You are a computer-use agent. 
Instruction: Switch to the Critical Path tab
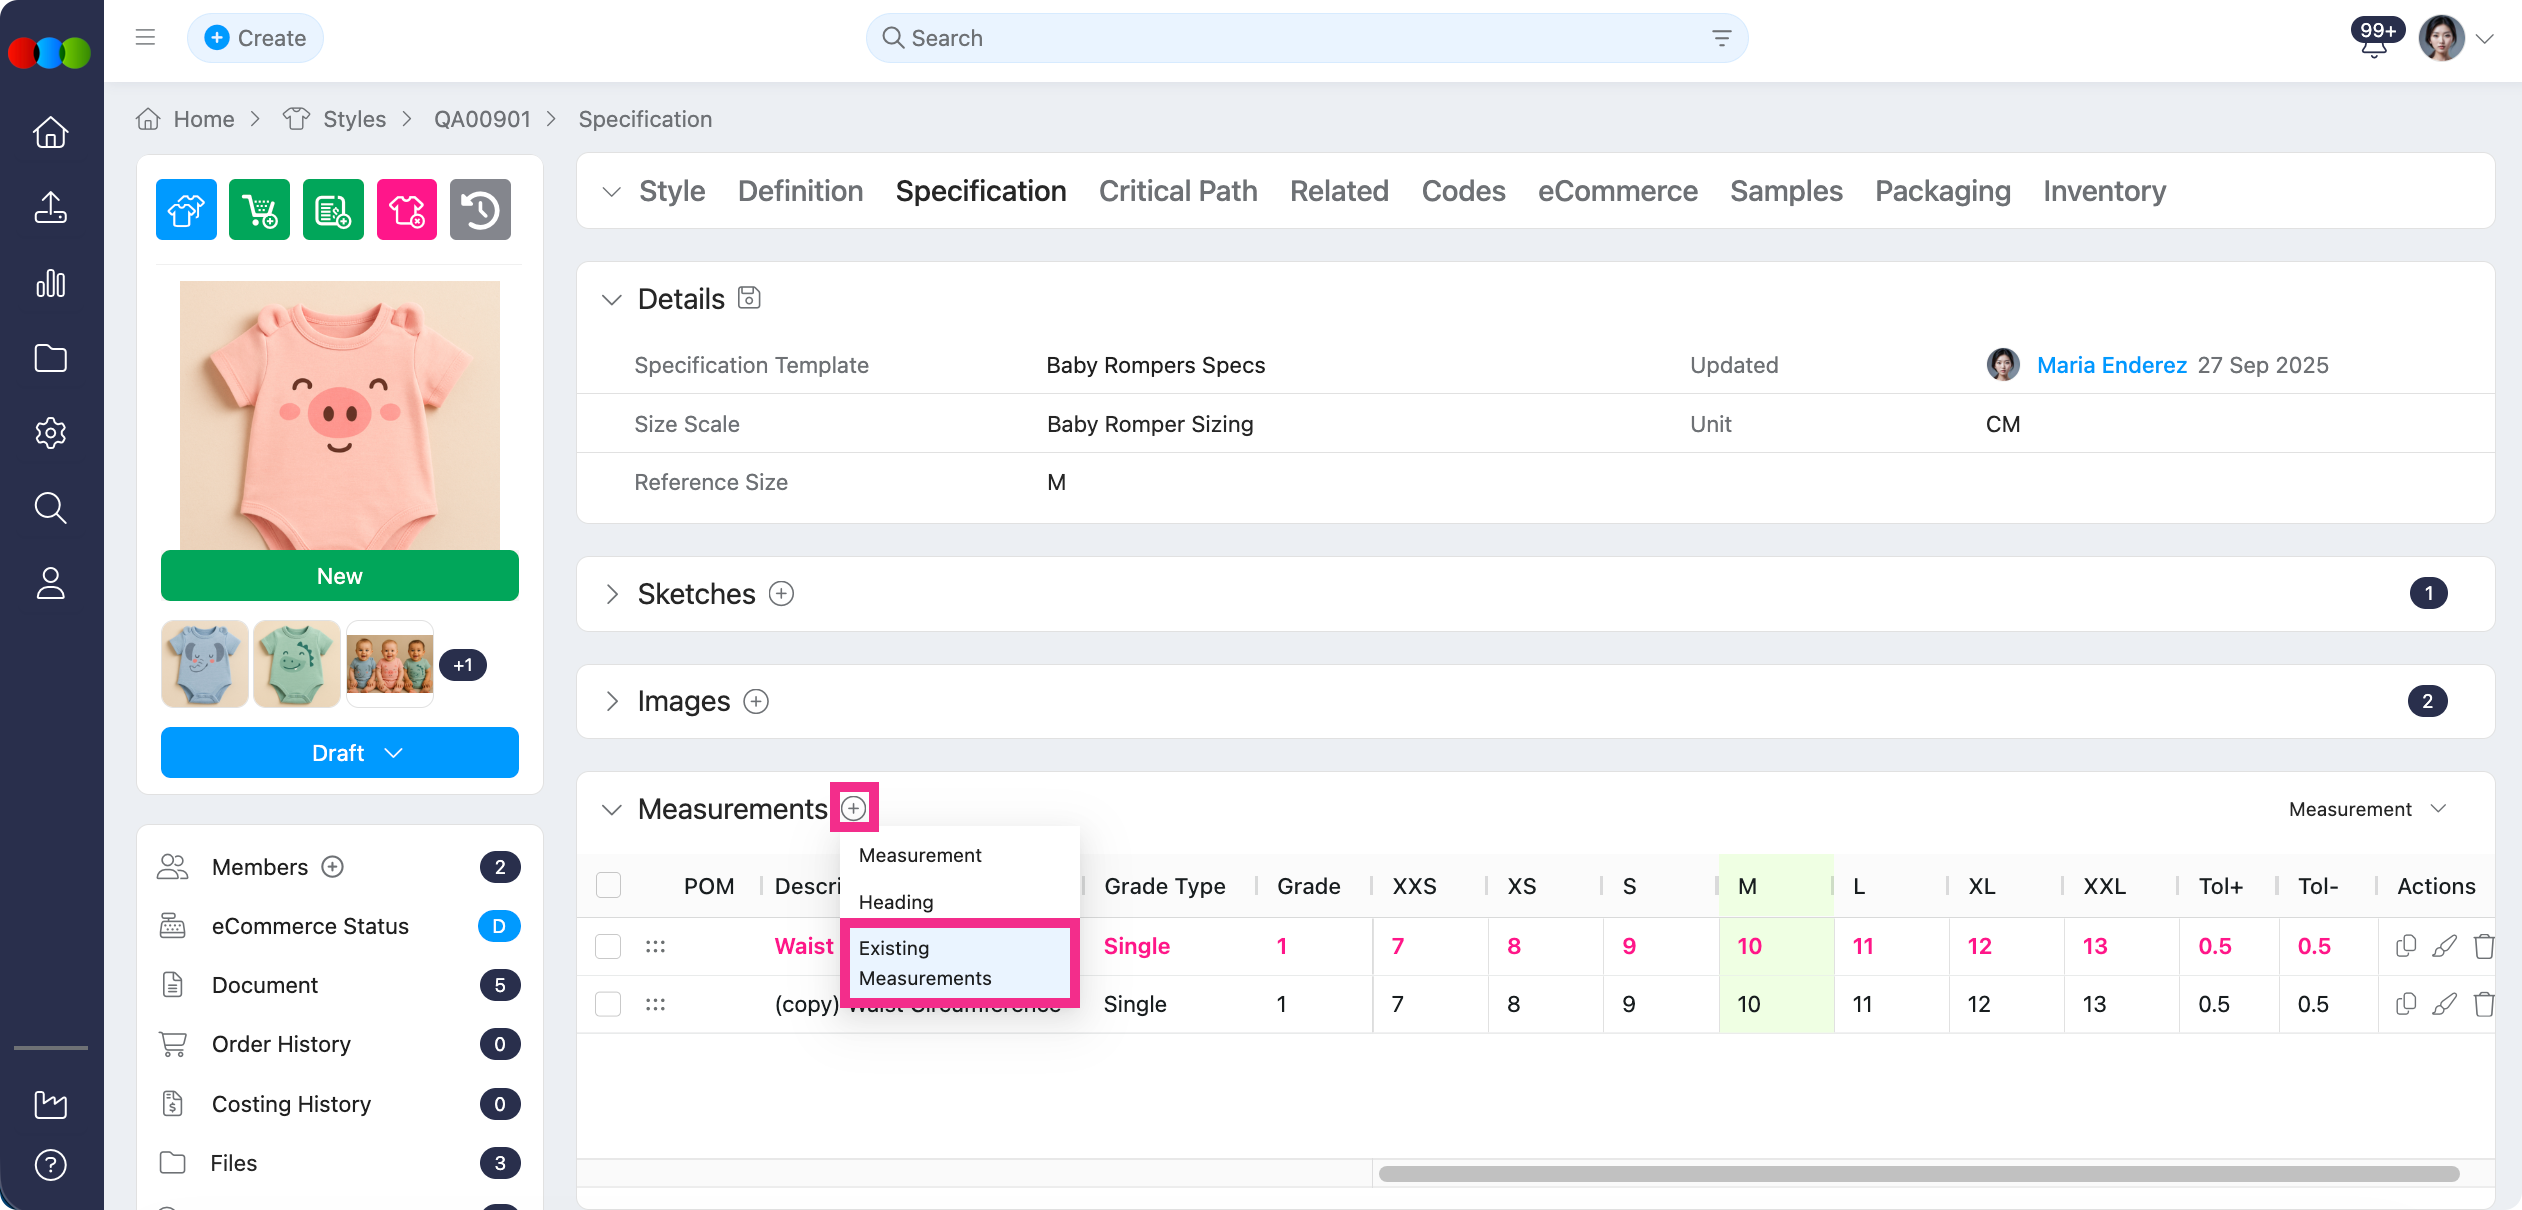click(1178, 191)
